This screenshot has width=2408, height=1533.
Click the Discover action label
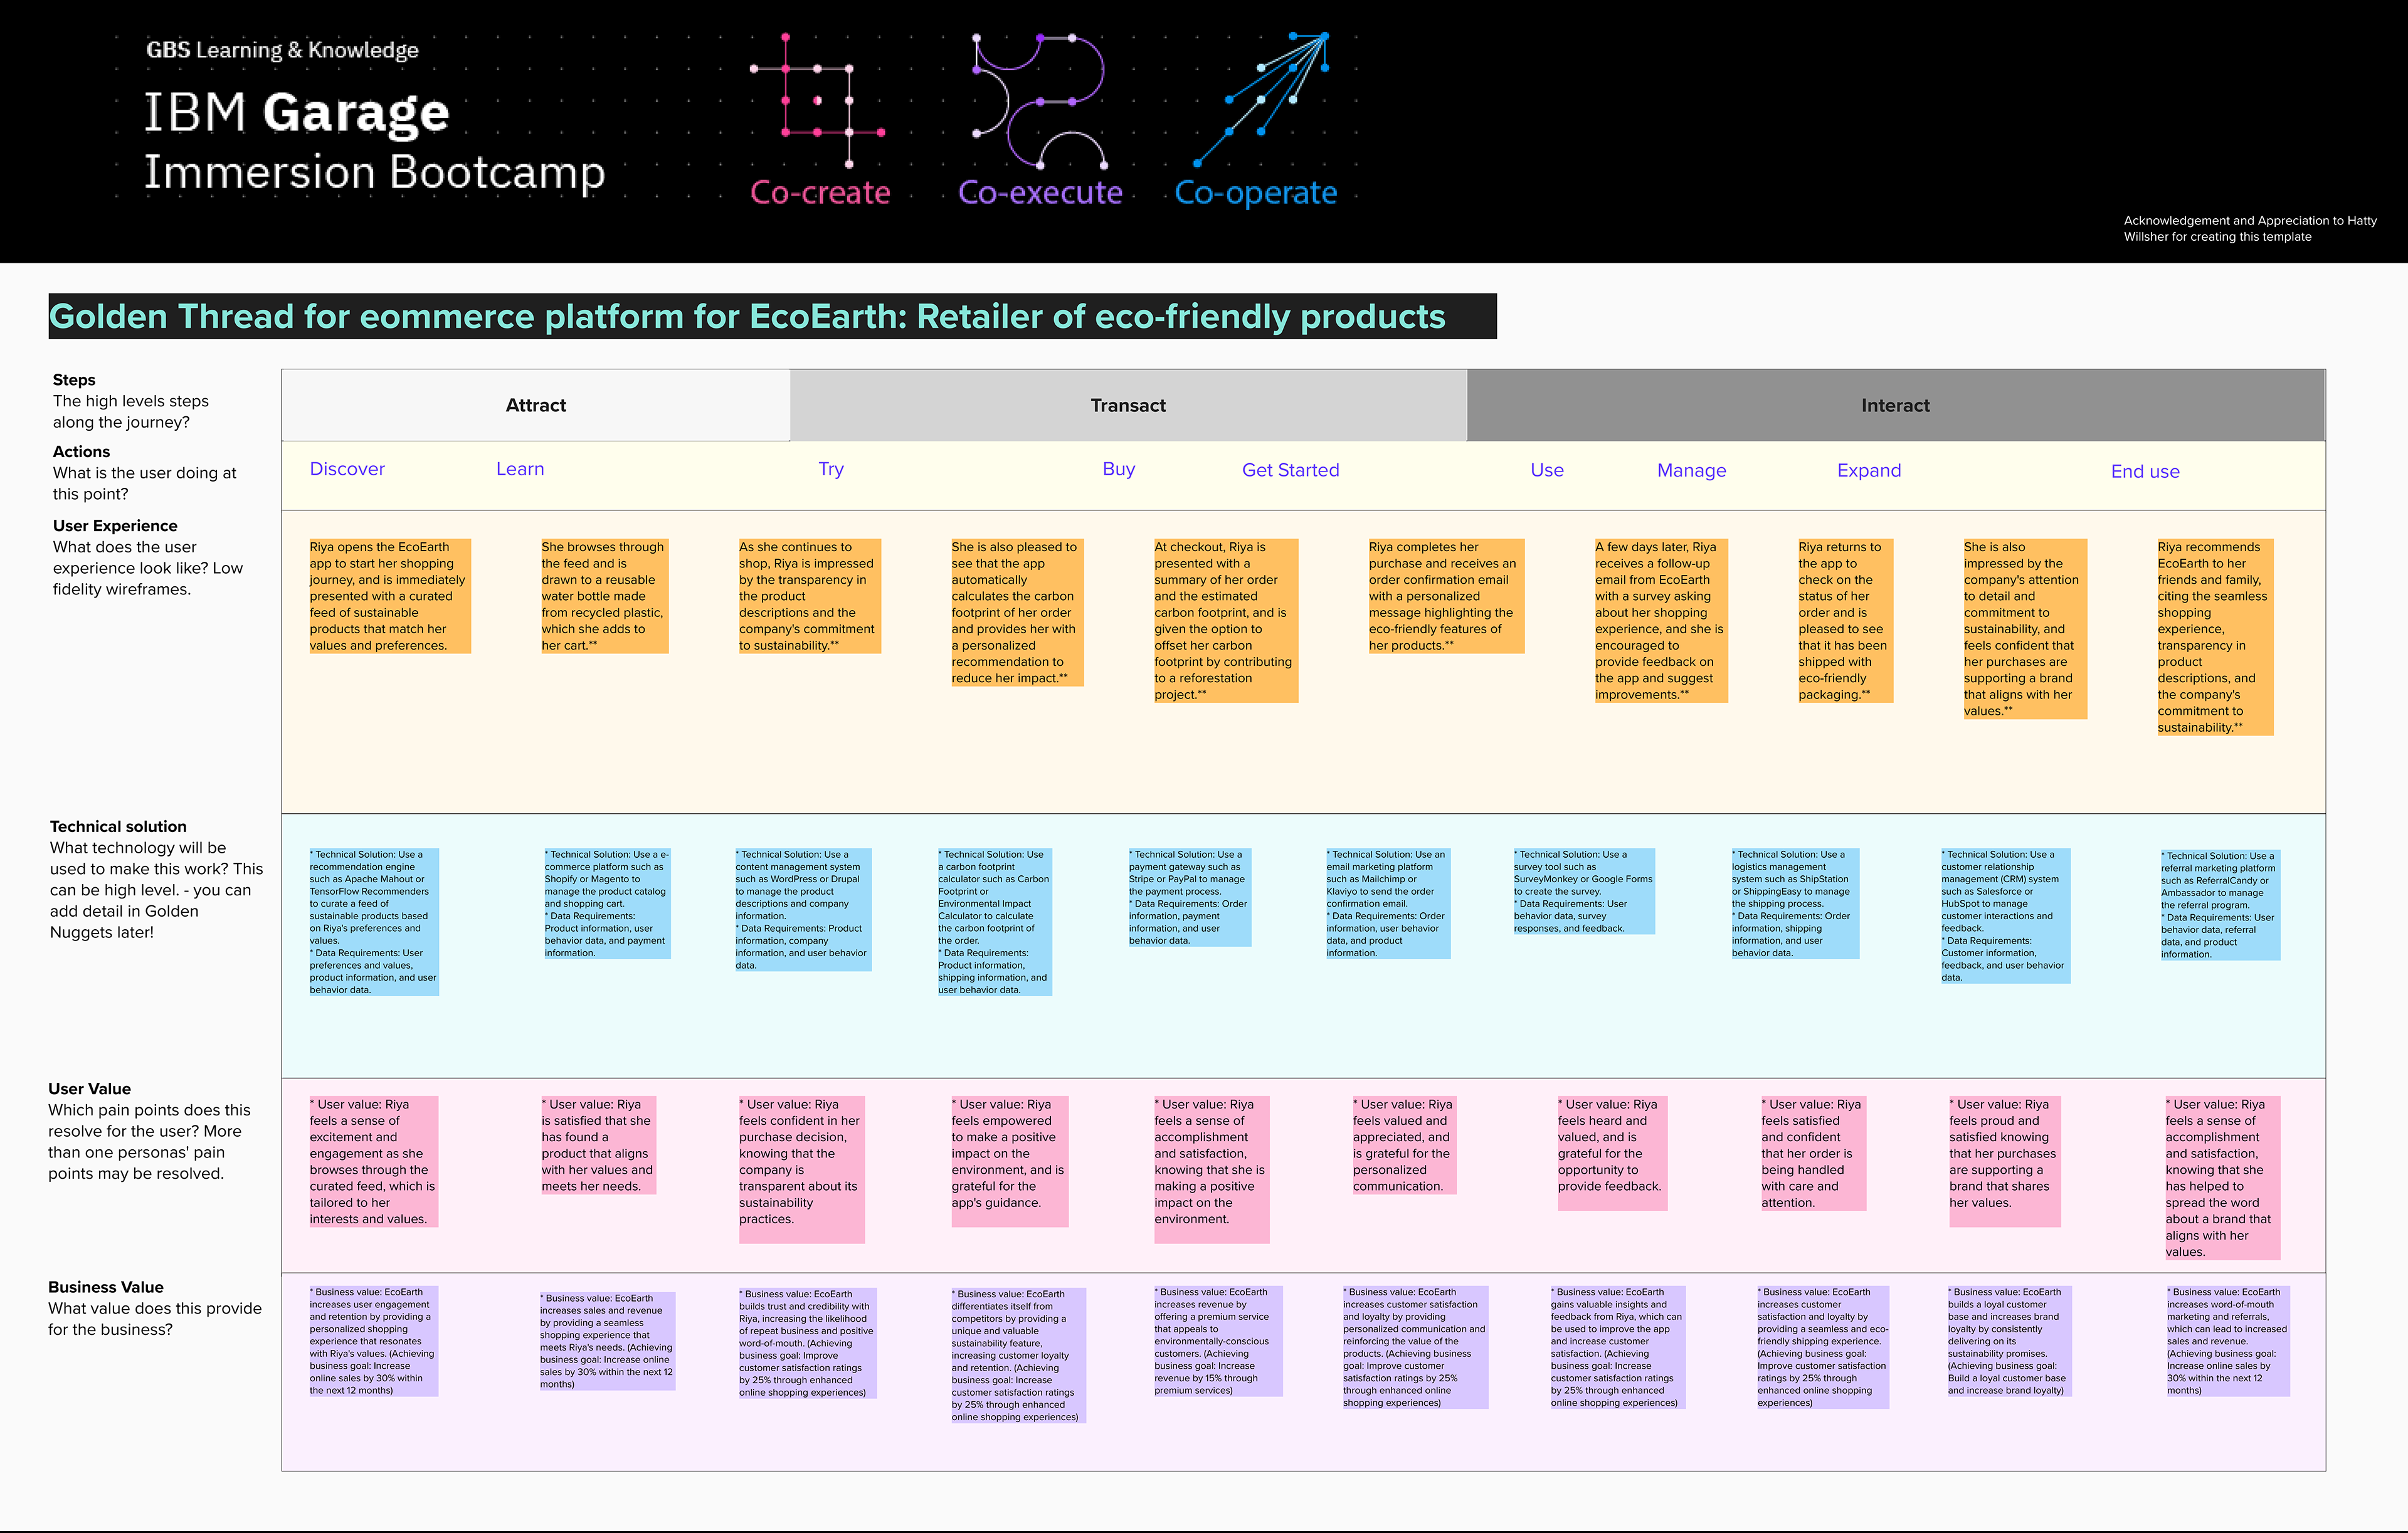coord(347,469)
